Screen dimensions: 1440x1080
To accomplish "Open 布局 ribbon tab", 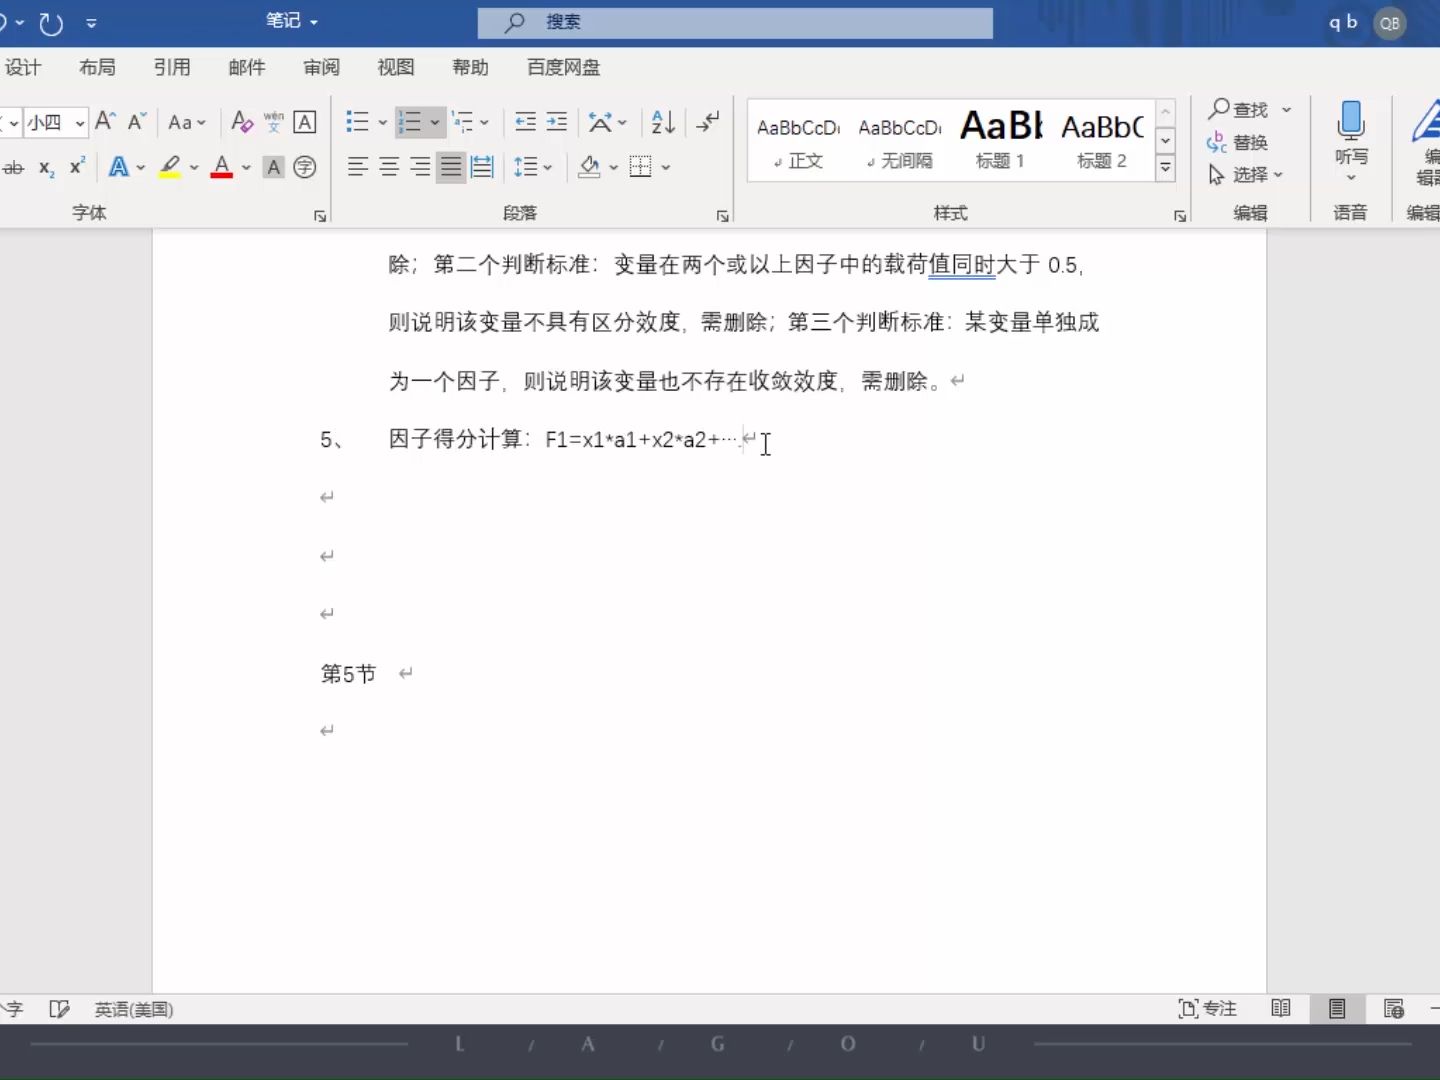I will pyautogui.click(x=97, y=68).
